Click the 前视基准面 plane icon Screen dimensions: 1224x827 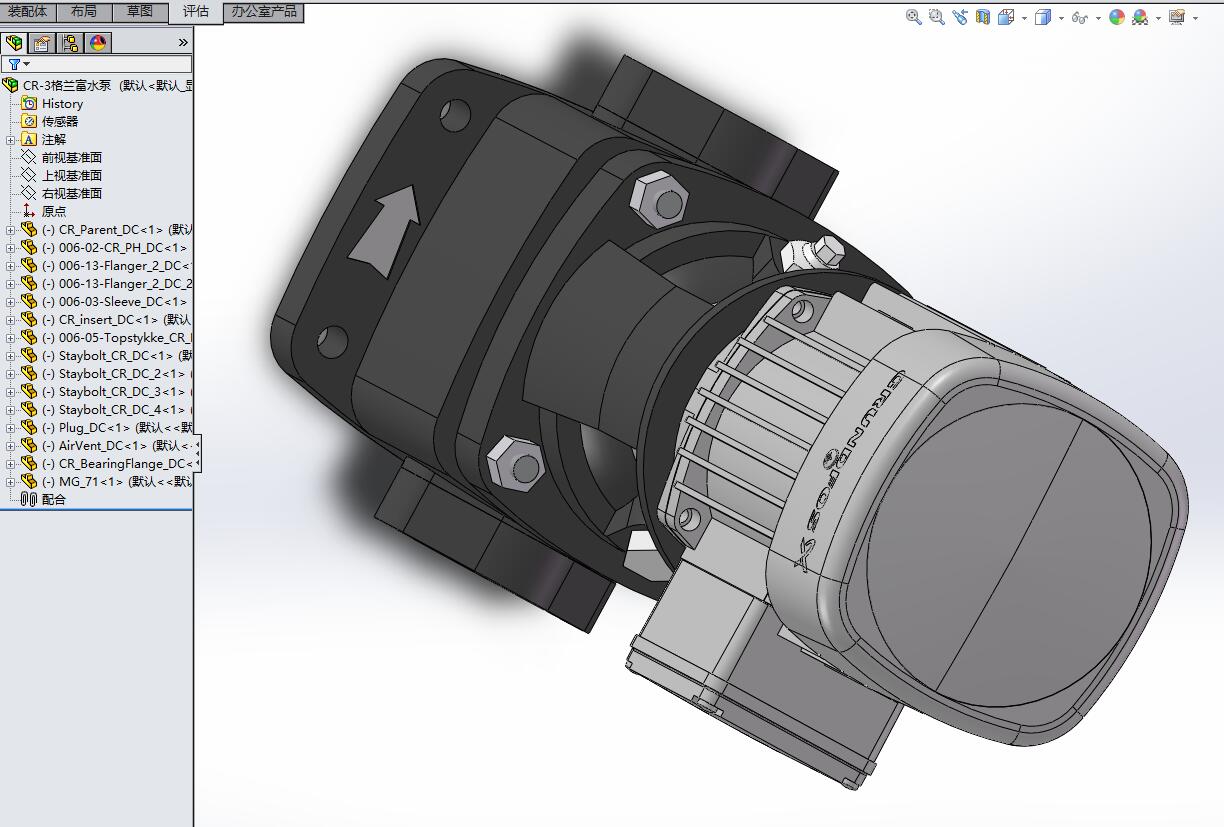coord(29,157)
